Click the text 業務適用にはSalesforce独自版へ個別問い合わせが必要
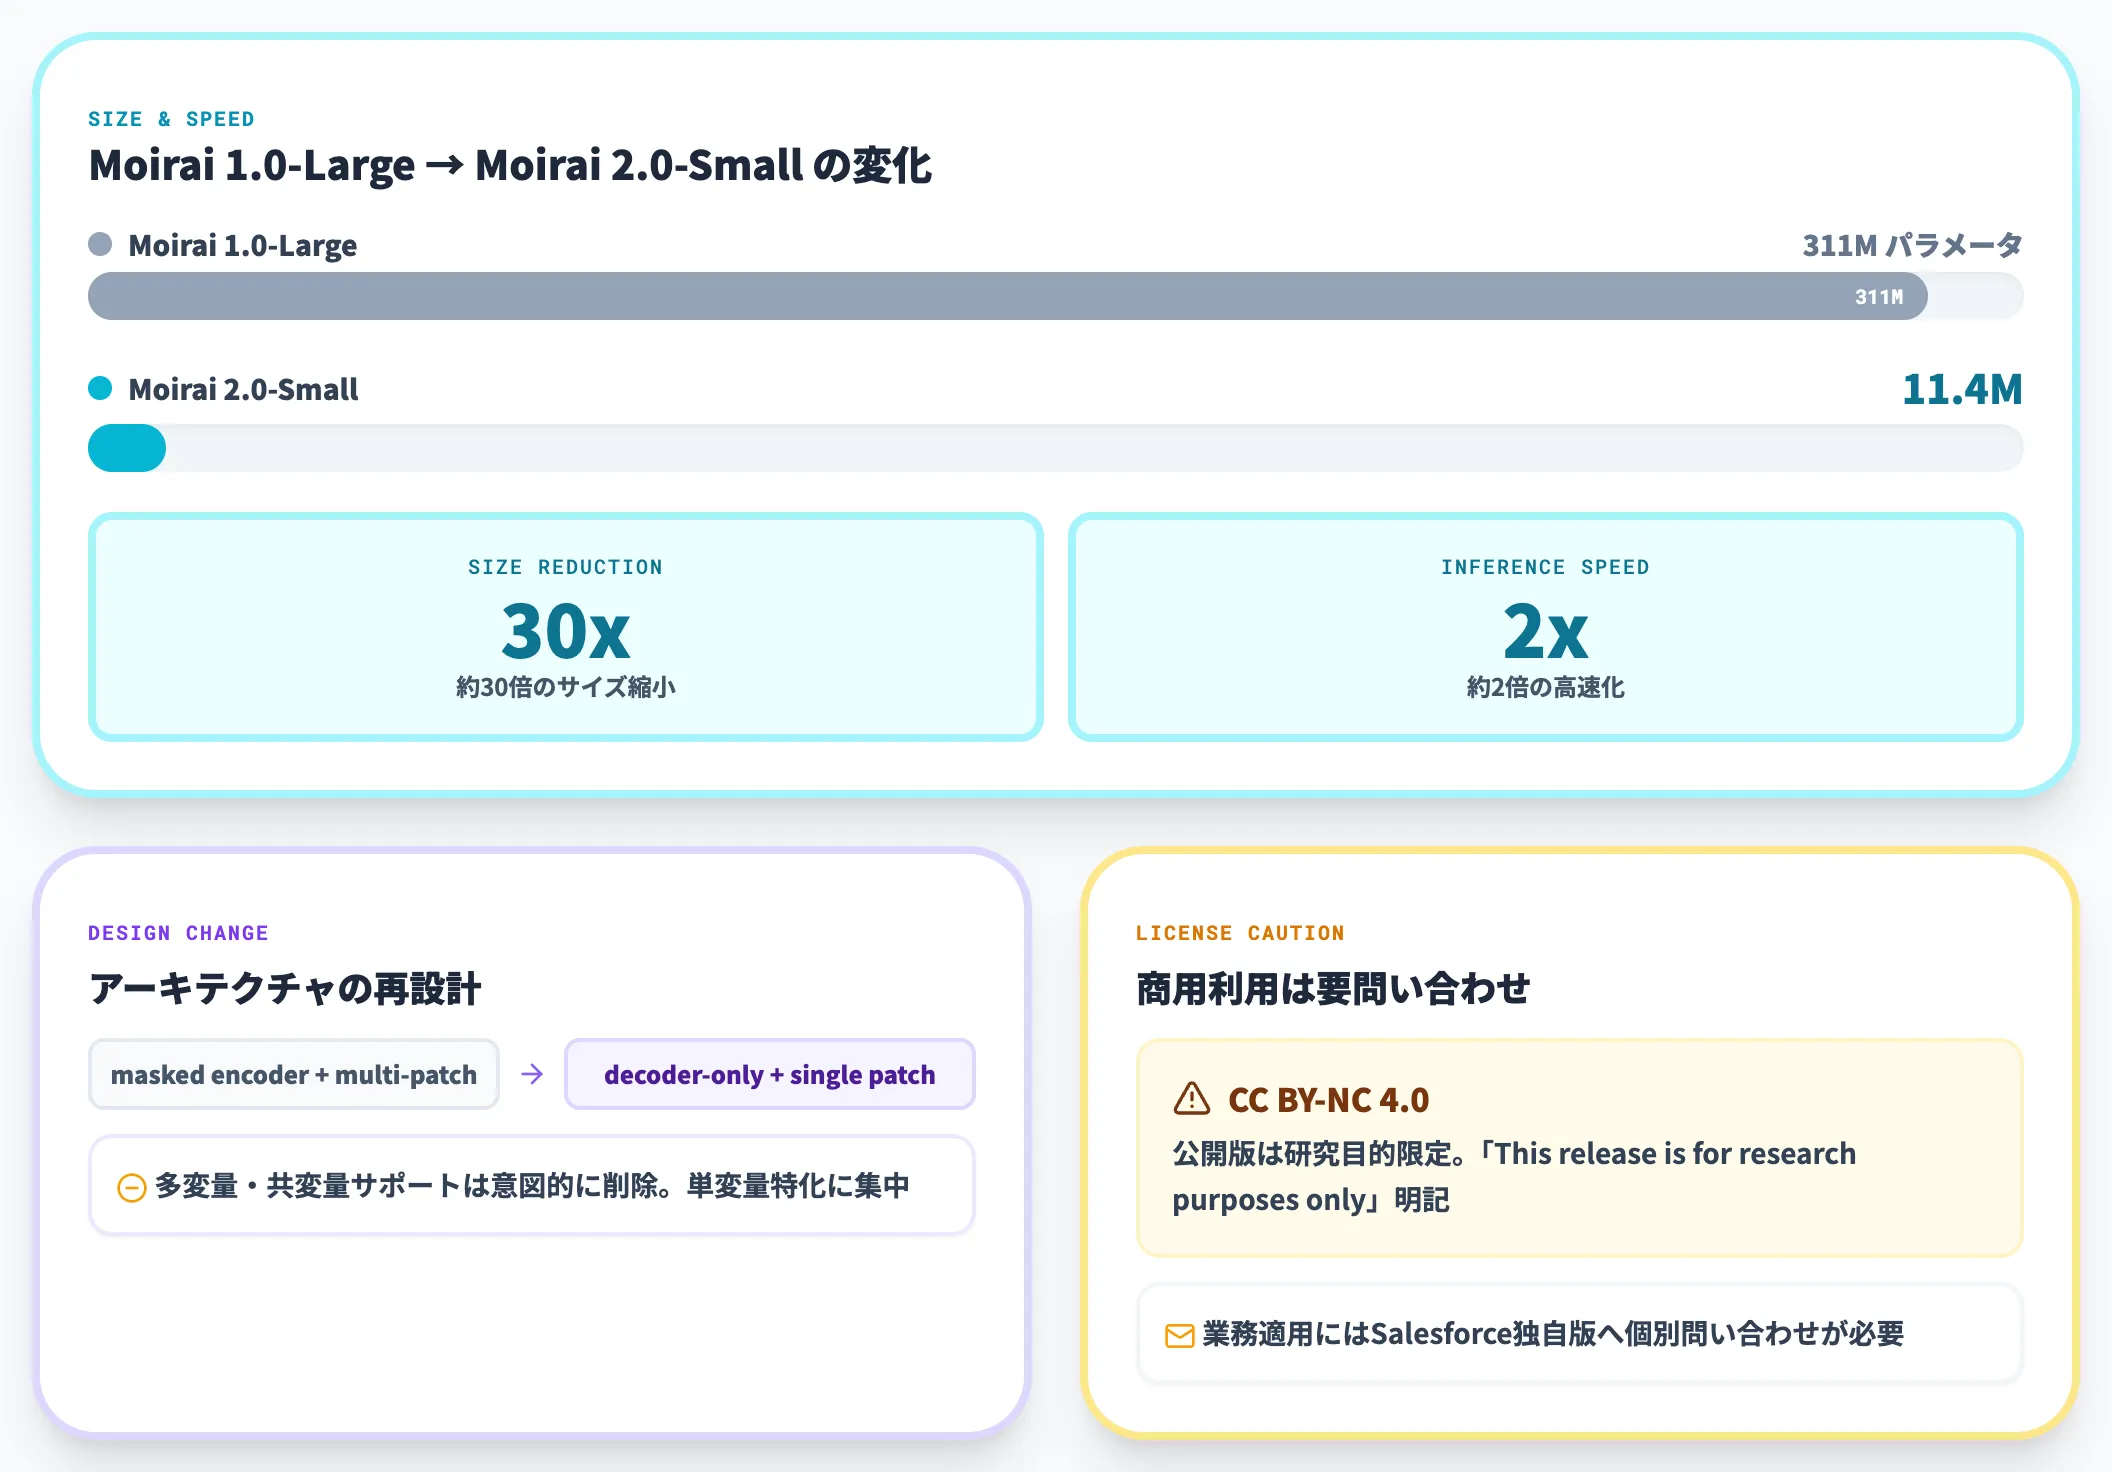 coord(1553,1334)
